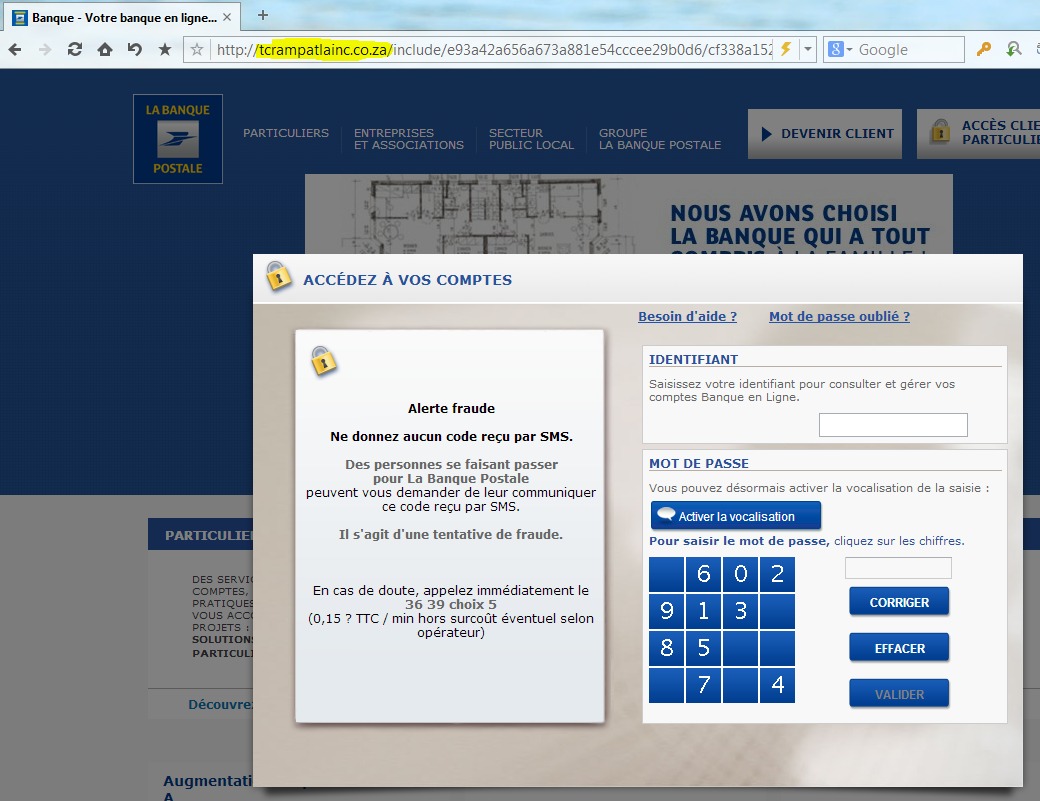
Task: Click the password display field
Action: (898, 568)
